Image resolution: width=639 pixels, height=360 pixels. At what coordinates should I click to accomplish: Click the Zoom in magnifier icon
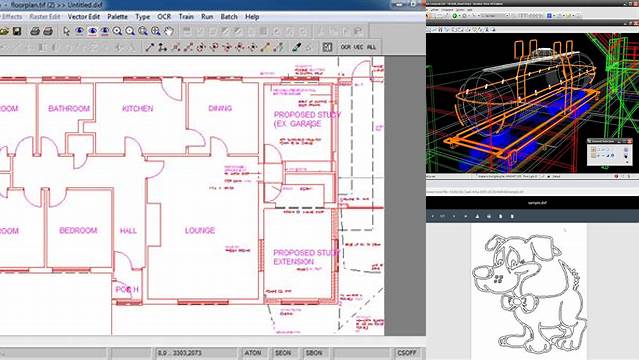tap(117, 31)
